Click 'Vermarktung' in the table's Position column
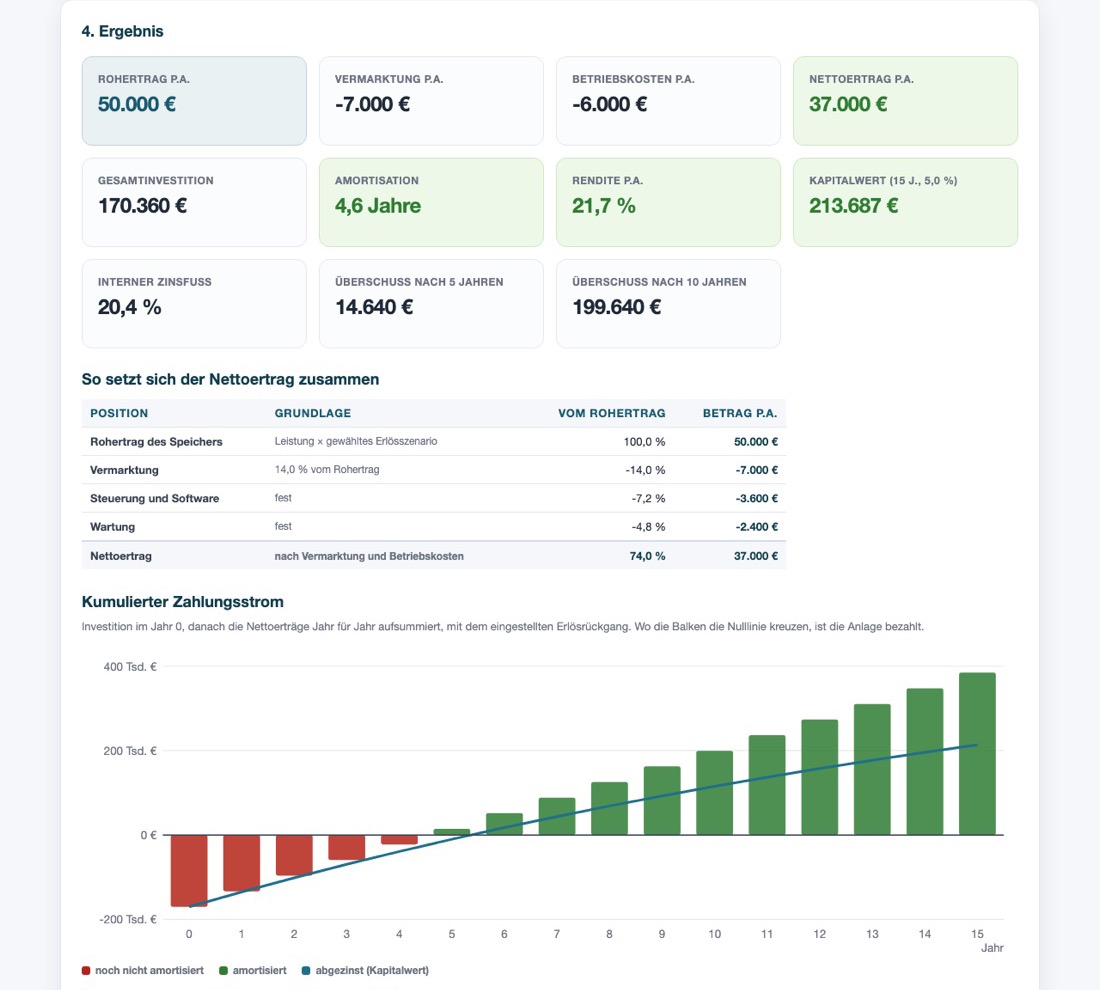The width and height of the screenshot is (1100, 990). (124, 470)
